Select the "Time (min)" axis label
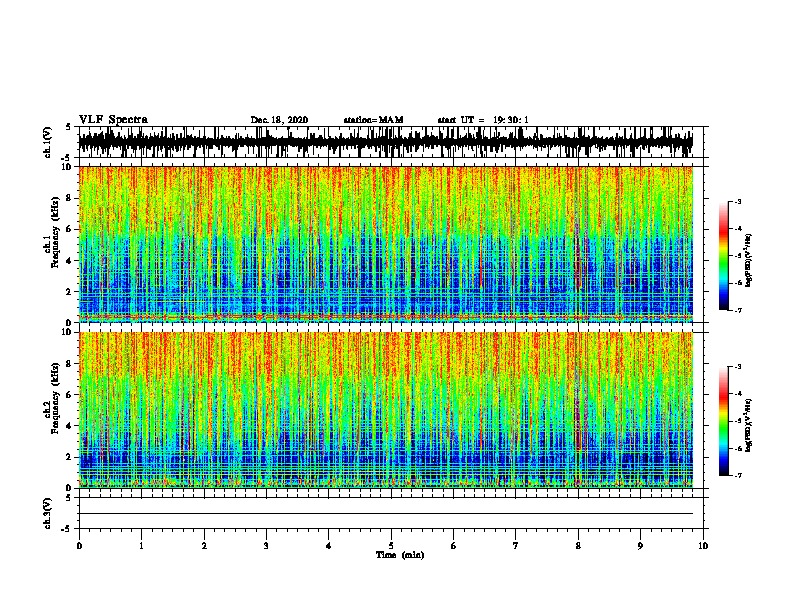 click(400, 555)
